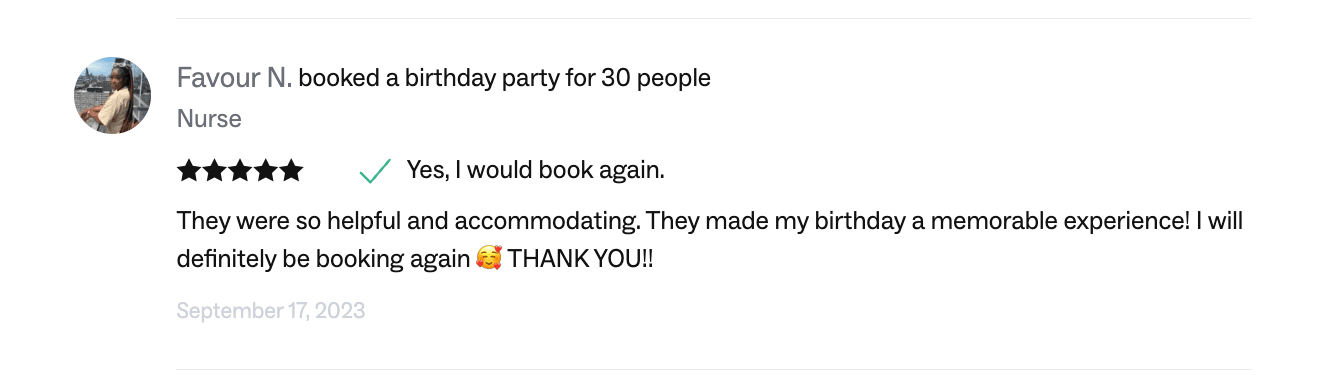Click 'Yes, I would book again.' text
The width and height of the screenshot is (1336, 386).
pyautogui.click(x=536, y=171)
